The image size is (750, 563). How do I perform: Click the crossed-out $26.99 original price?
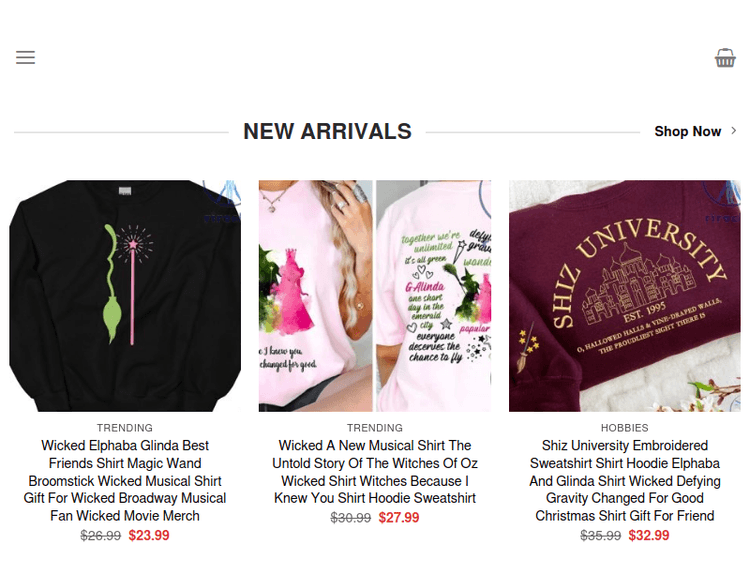coord(100,535)
